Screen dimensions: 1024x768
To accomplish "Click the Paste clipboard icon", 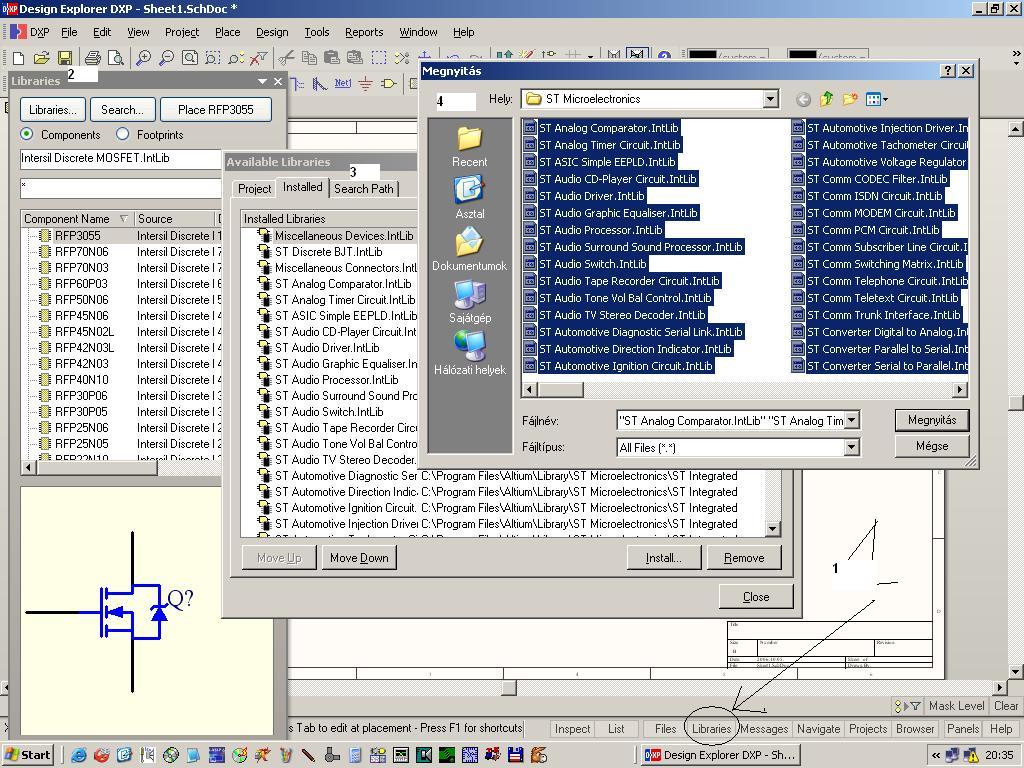I will pyautogui.click(x=332, y=58).
